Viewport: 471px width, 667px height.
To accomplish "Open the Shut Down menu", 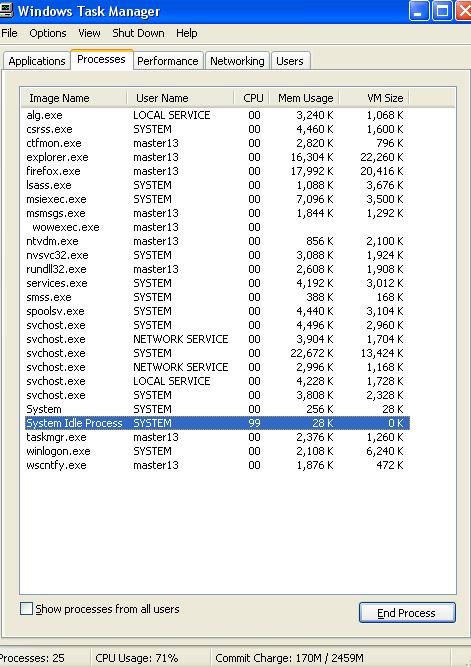I will click(138, 33).
